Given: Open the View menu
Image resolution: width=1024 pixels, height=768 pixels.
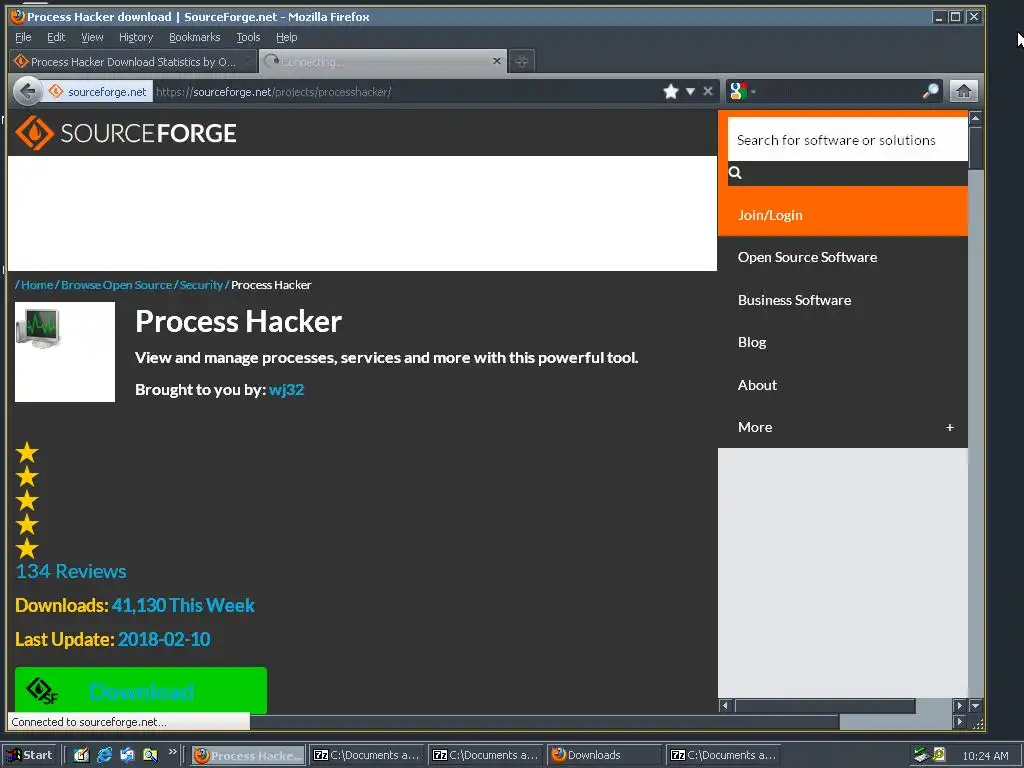Looking at the screenshot, I should tap(92, 37).
